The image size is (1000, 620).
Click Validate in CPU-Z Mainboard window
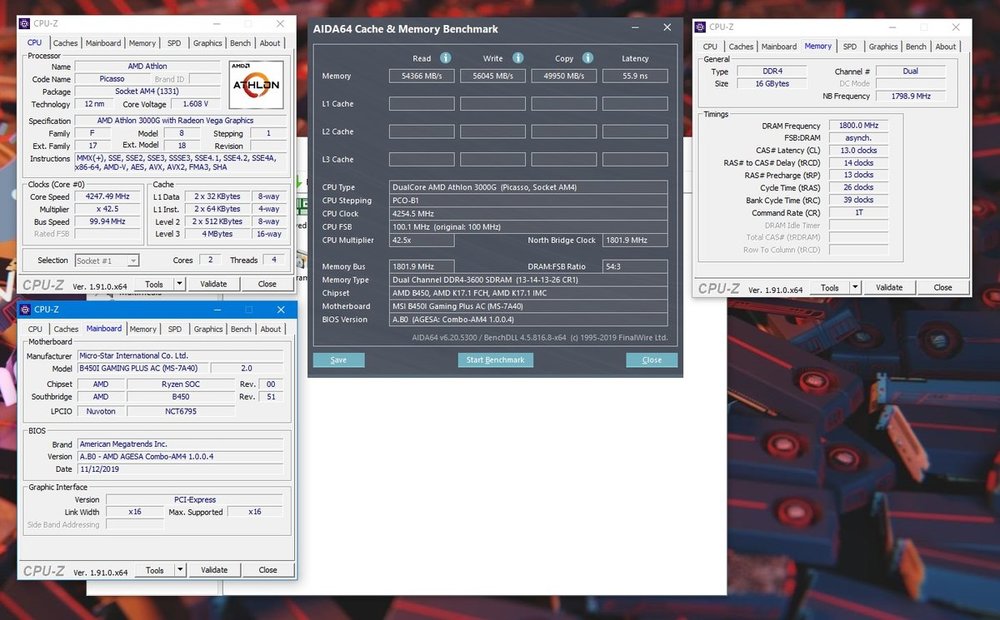pyautogui.click(x=214, y=570)
